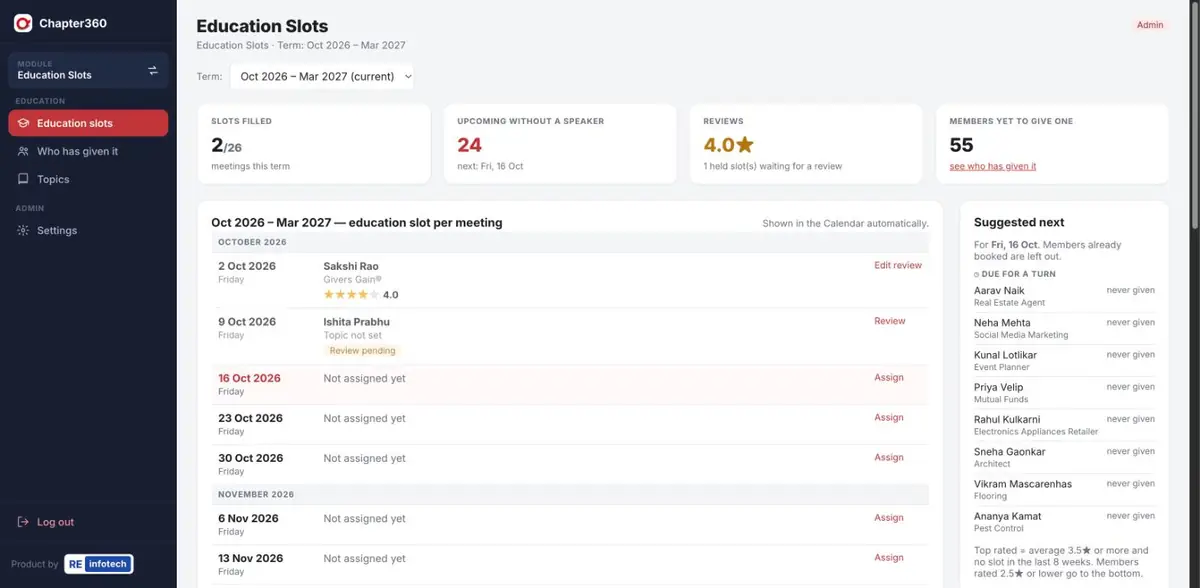Viewport: 1200px width, 588px height.
Task: Click the Slots Filled 2/26 card
Action: coord(314,144)
